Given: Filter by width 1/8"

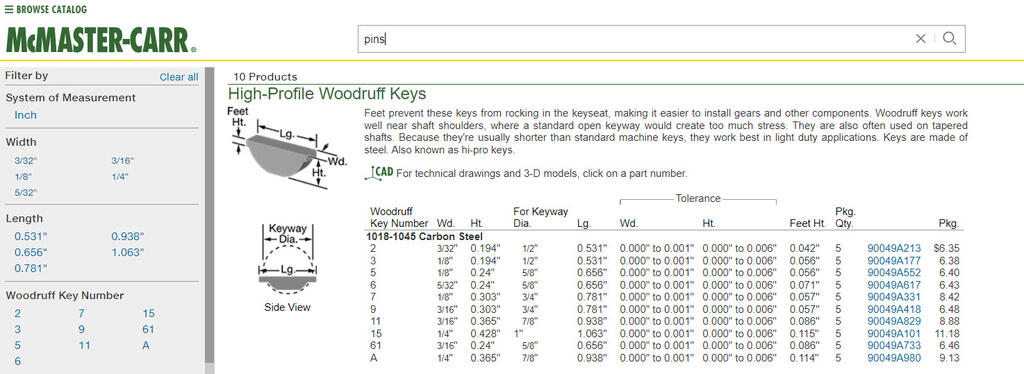Looking at the screenshot, I should click(x=23, y=177).
